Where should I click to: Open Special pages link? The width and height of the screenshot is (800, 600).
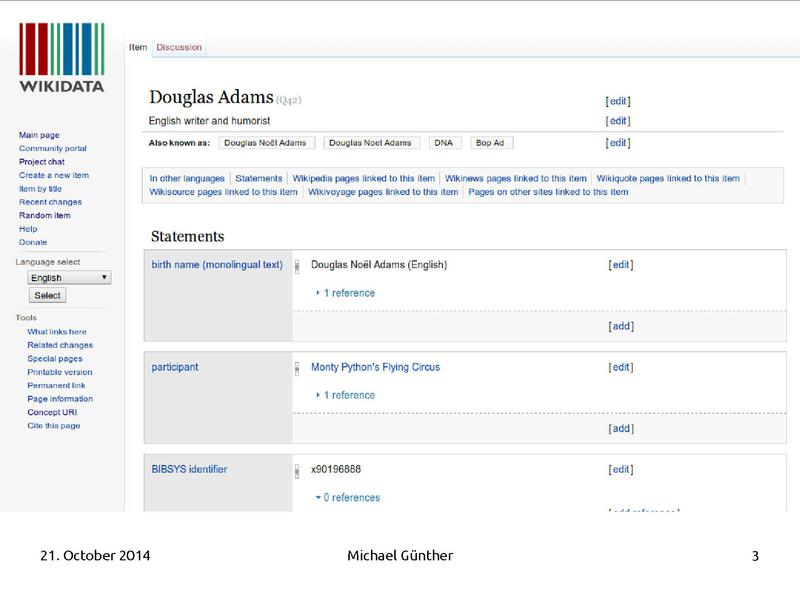coord(55,359)
